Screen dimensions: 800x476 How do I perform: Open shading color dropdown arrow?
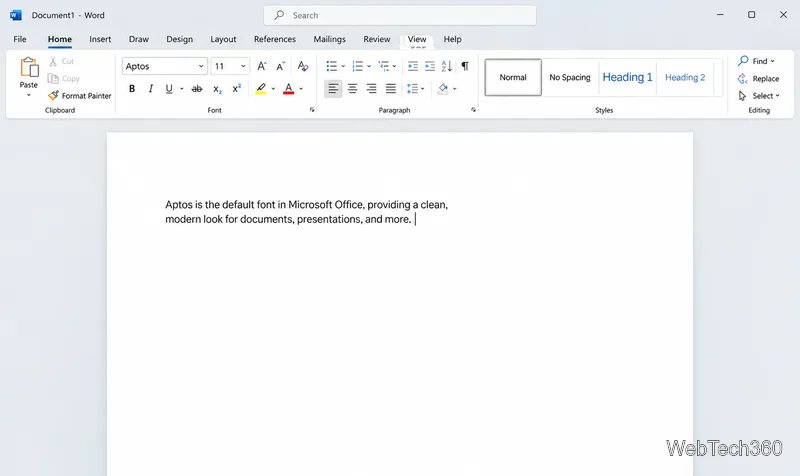[x=455, y=89]
